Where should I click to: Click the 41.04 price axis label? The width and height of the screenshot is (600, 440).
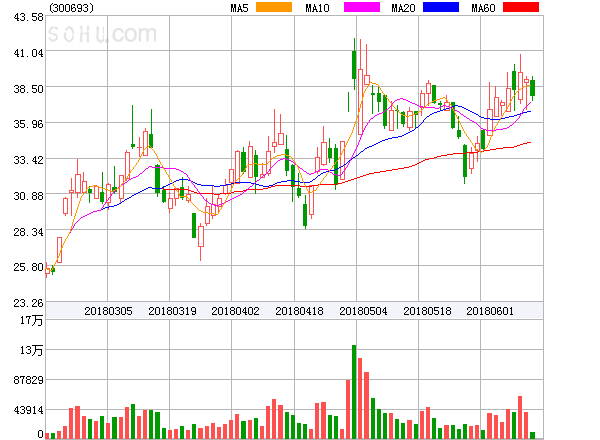click(29, 53)
